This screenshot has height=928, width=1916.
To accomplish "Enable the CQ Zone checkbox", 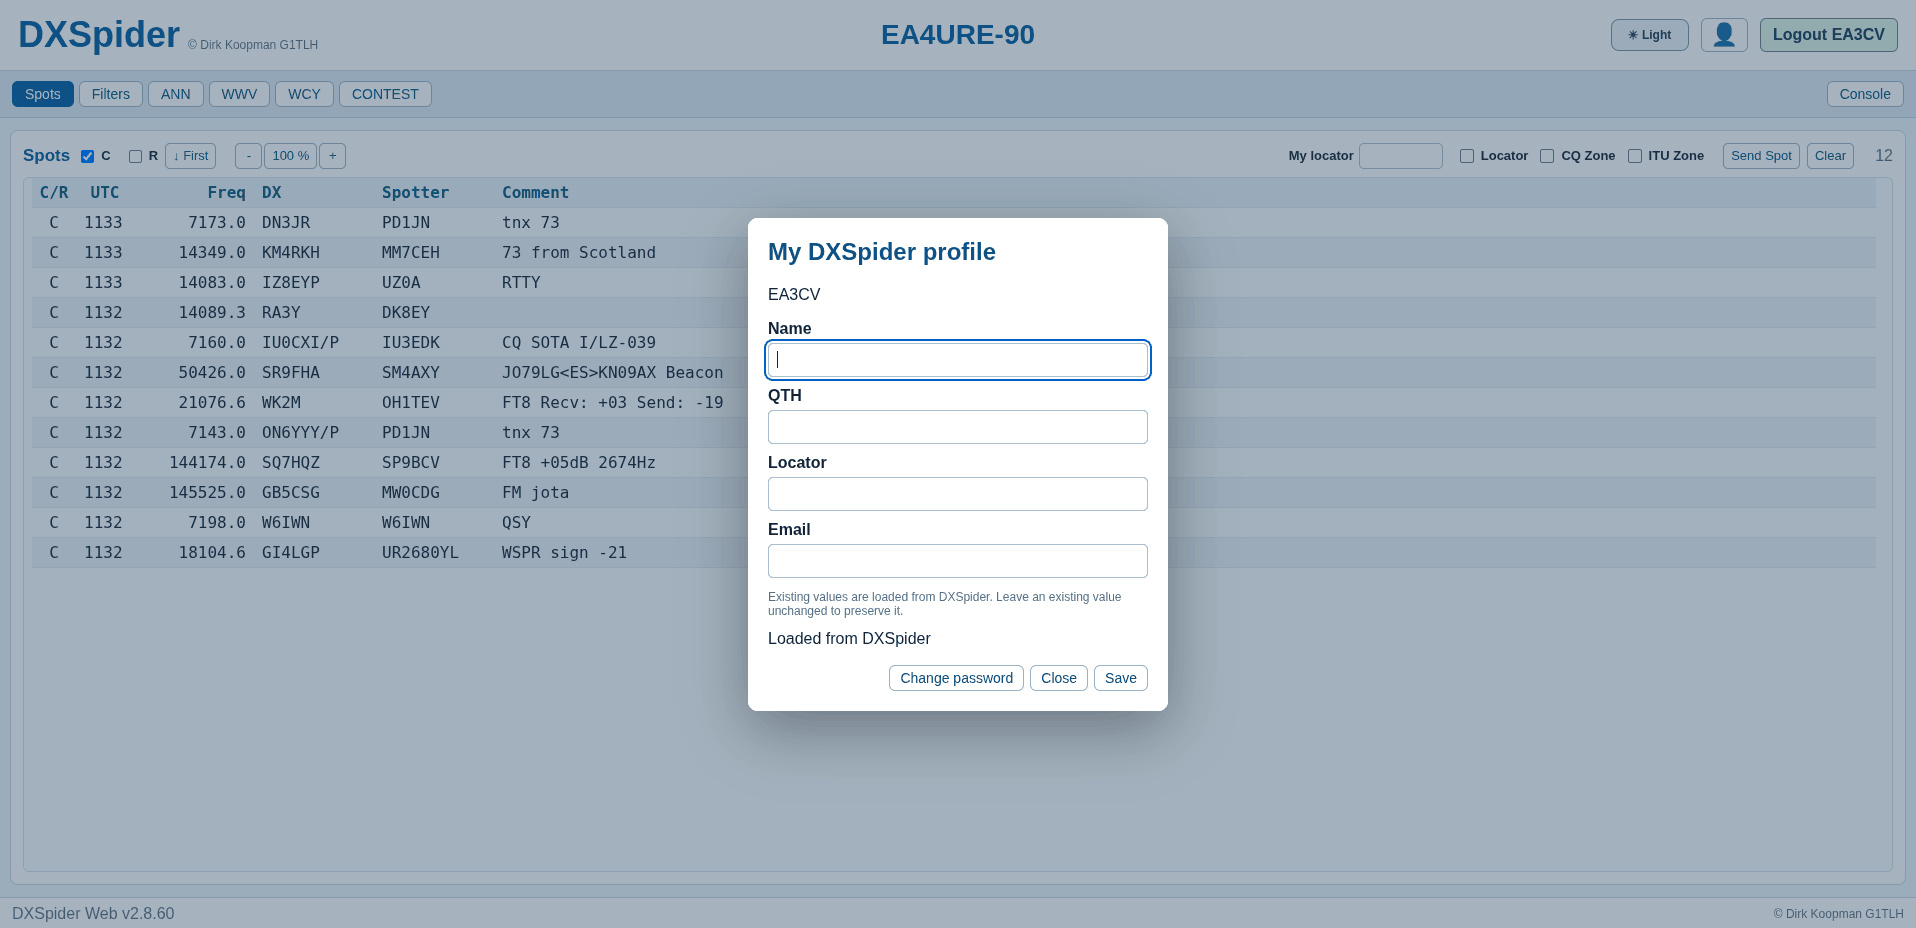I will 1547,156.
